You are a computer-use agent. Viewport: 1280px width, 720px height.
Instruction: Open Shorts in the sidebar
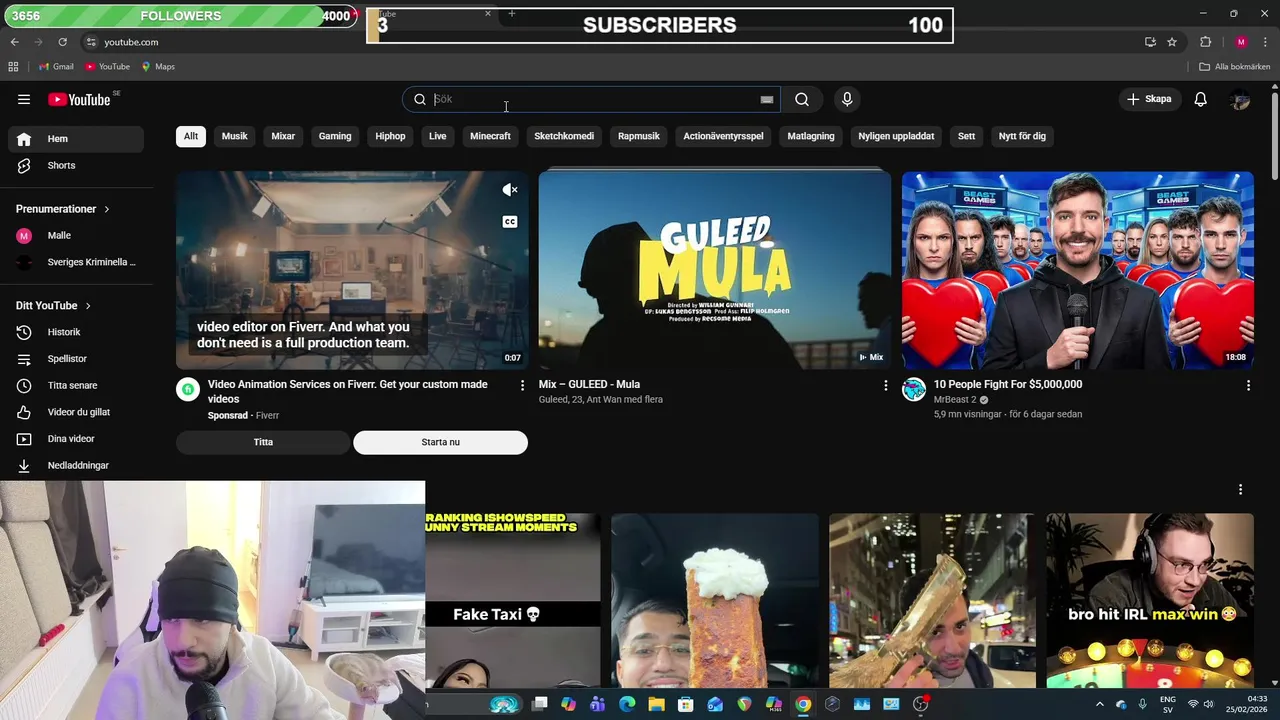coord(76,166)
